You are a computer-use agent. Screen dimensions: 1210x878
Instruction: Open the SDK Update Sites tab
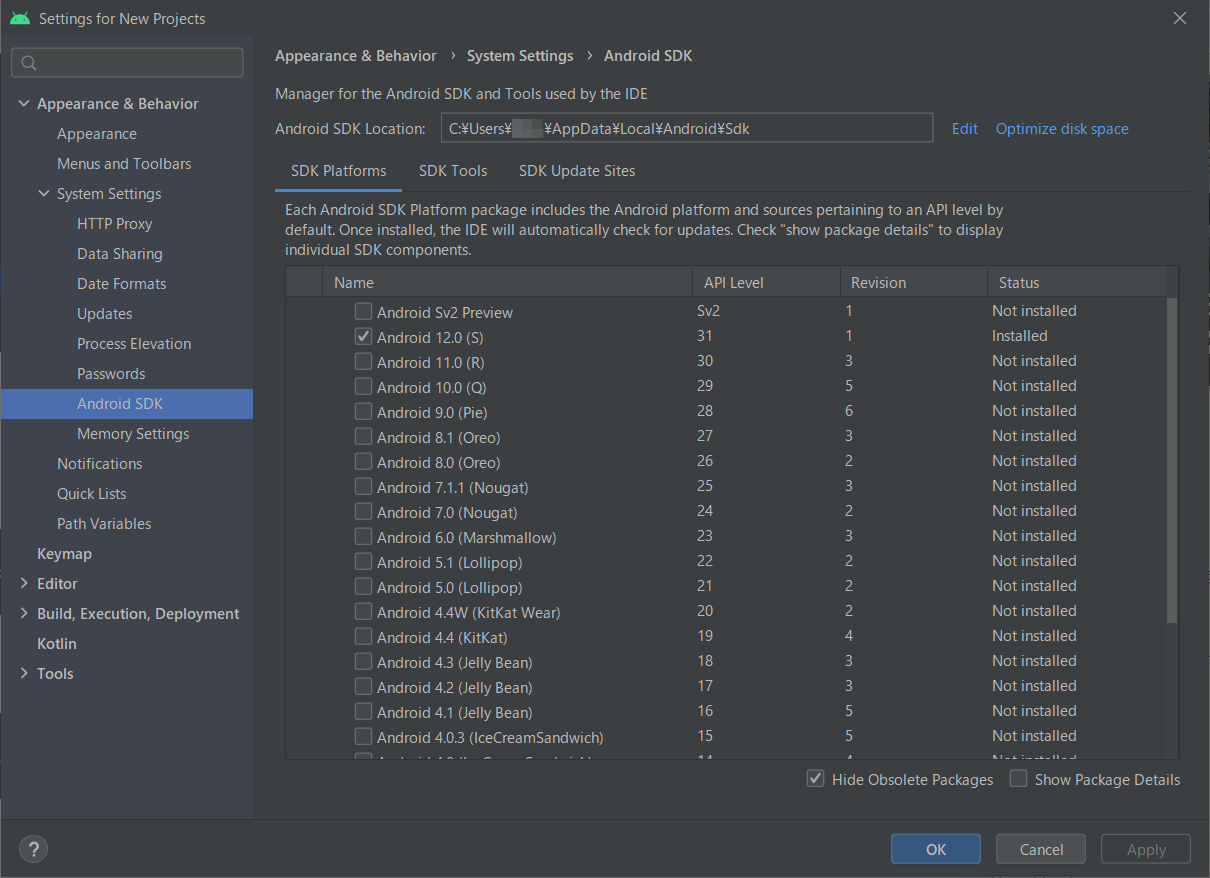(576, 171)
